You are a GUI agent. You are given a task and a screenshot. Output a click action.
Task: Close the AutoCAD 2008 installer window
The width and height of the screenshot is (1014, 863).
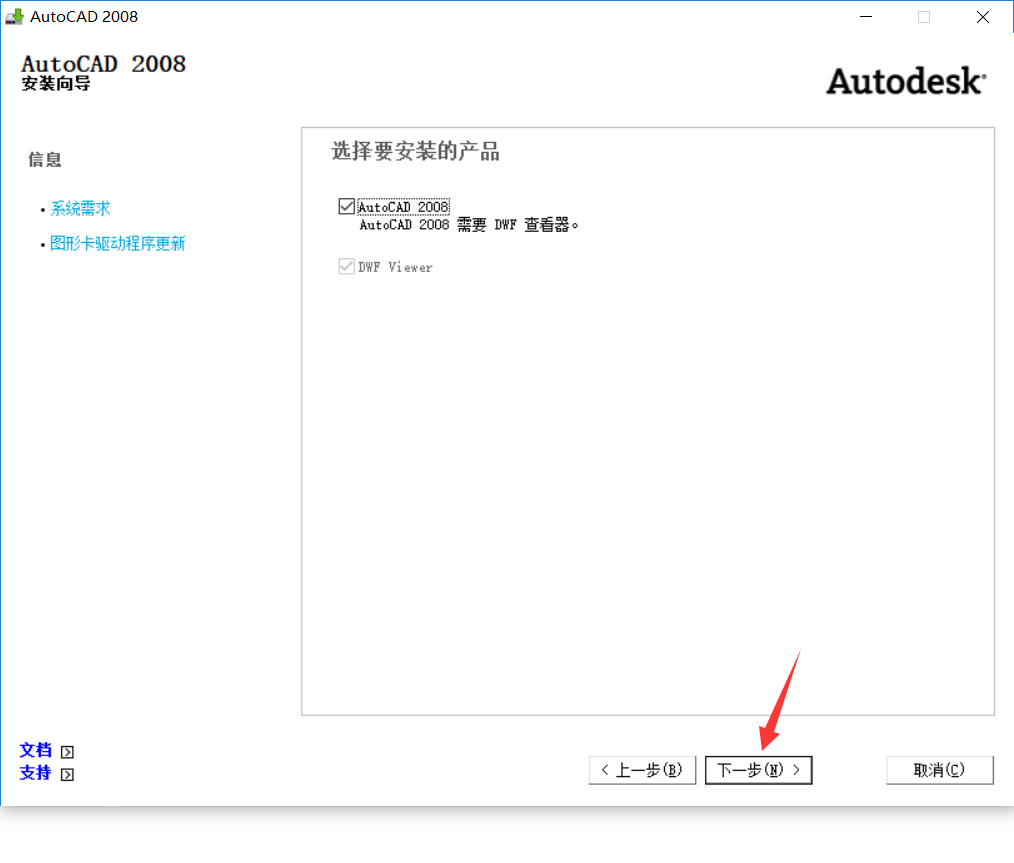(983, 16)
